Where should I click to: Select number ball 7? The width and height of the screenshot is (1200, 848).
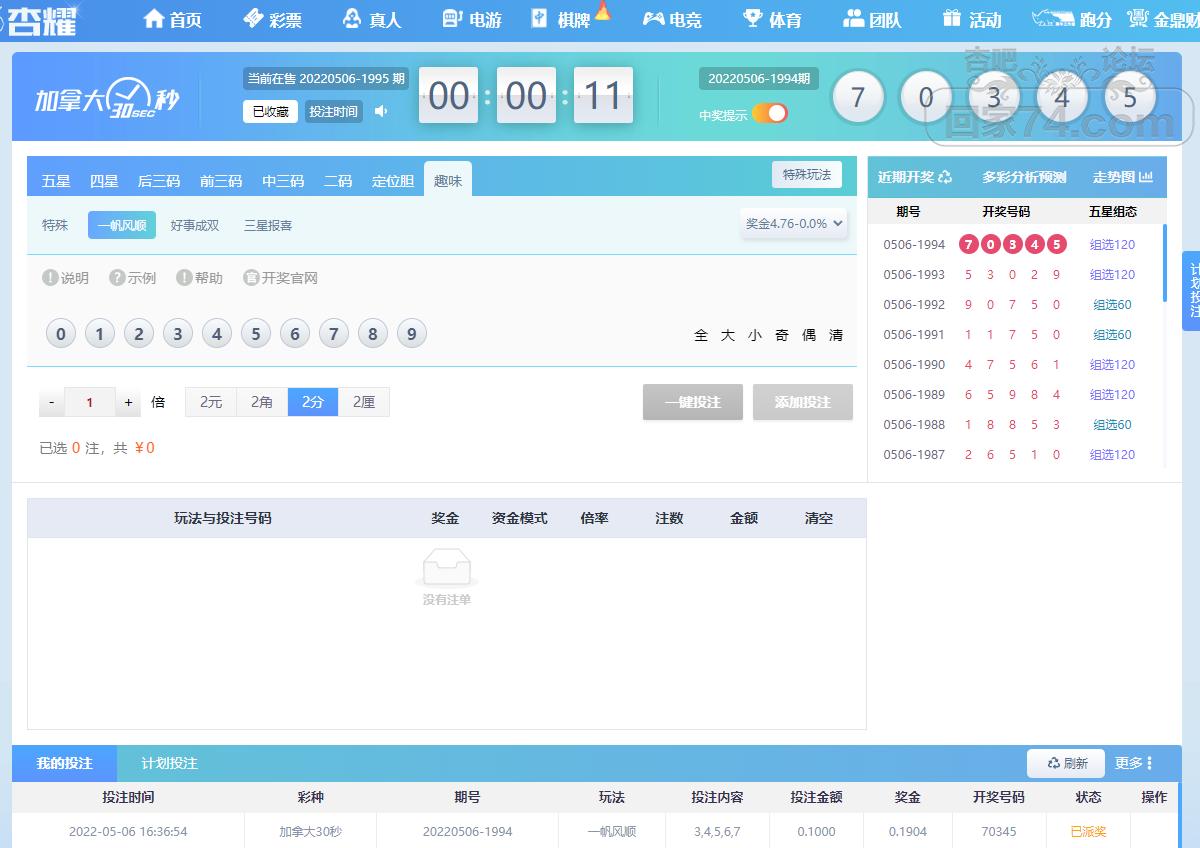click(333, 334)
